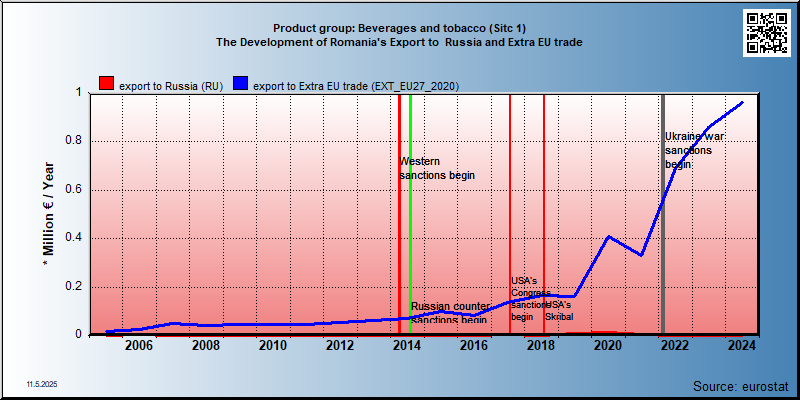Click the 0.2 y-axis value
The height and width of the screenshot is (400, 800).
(74, 287)
